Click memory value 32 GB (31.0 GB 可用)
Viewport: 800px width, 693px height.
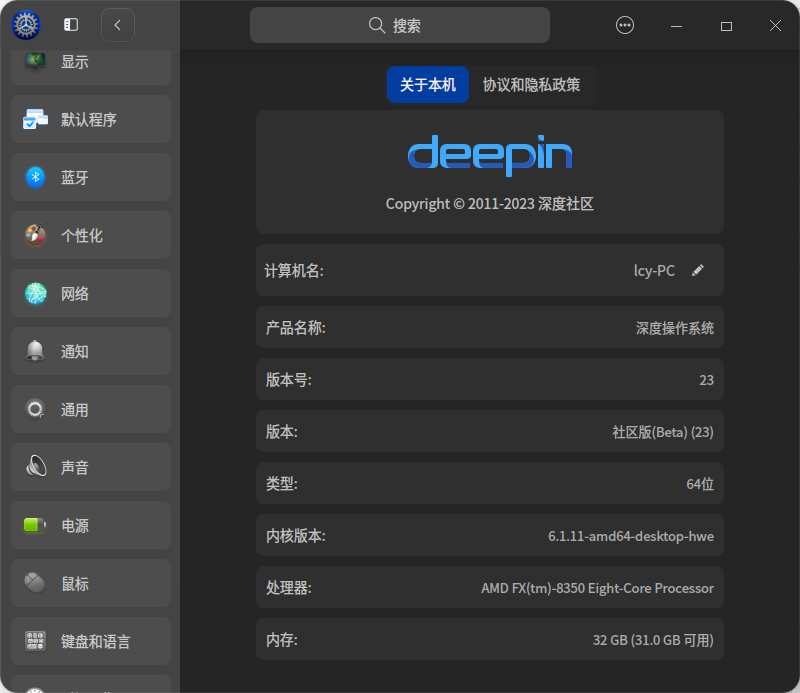pyautogui.click(x=653, y=640)
